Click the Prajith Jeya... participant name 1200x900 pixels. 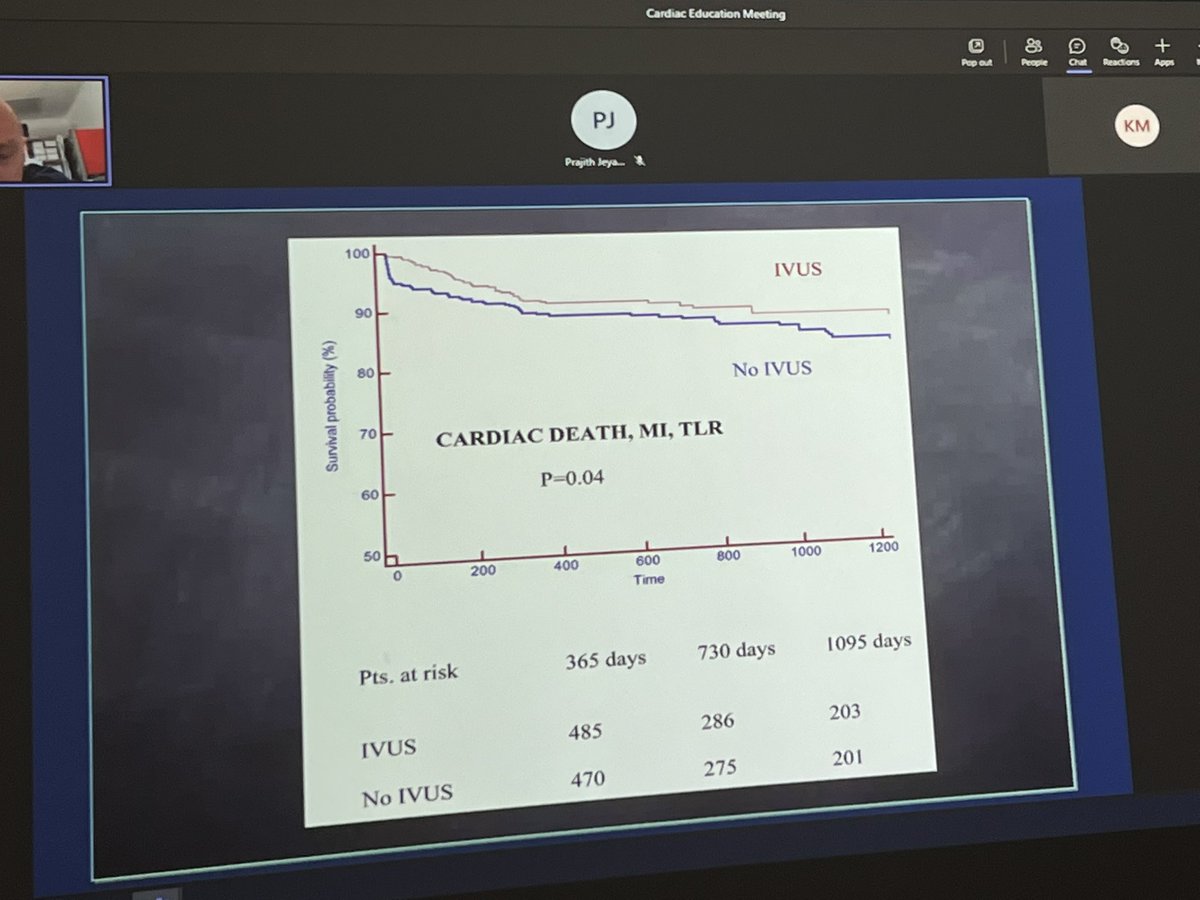pyautogui.click(x=596, y=161)
